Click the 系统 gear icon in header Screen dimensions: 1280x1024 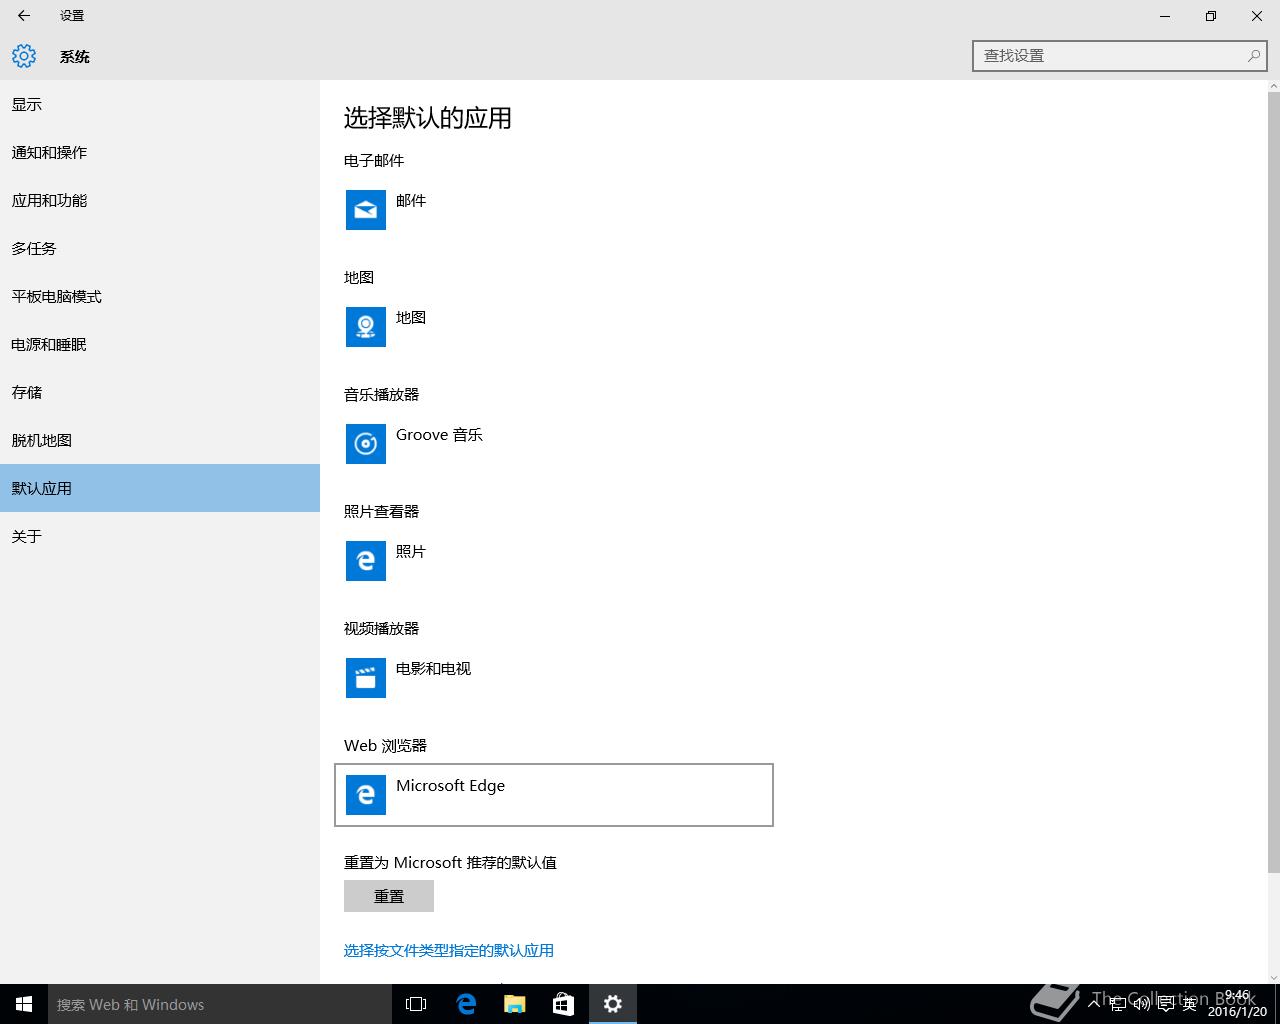(24, 56)
